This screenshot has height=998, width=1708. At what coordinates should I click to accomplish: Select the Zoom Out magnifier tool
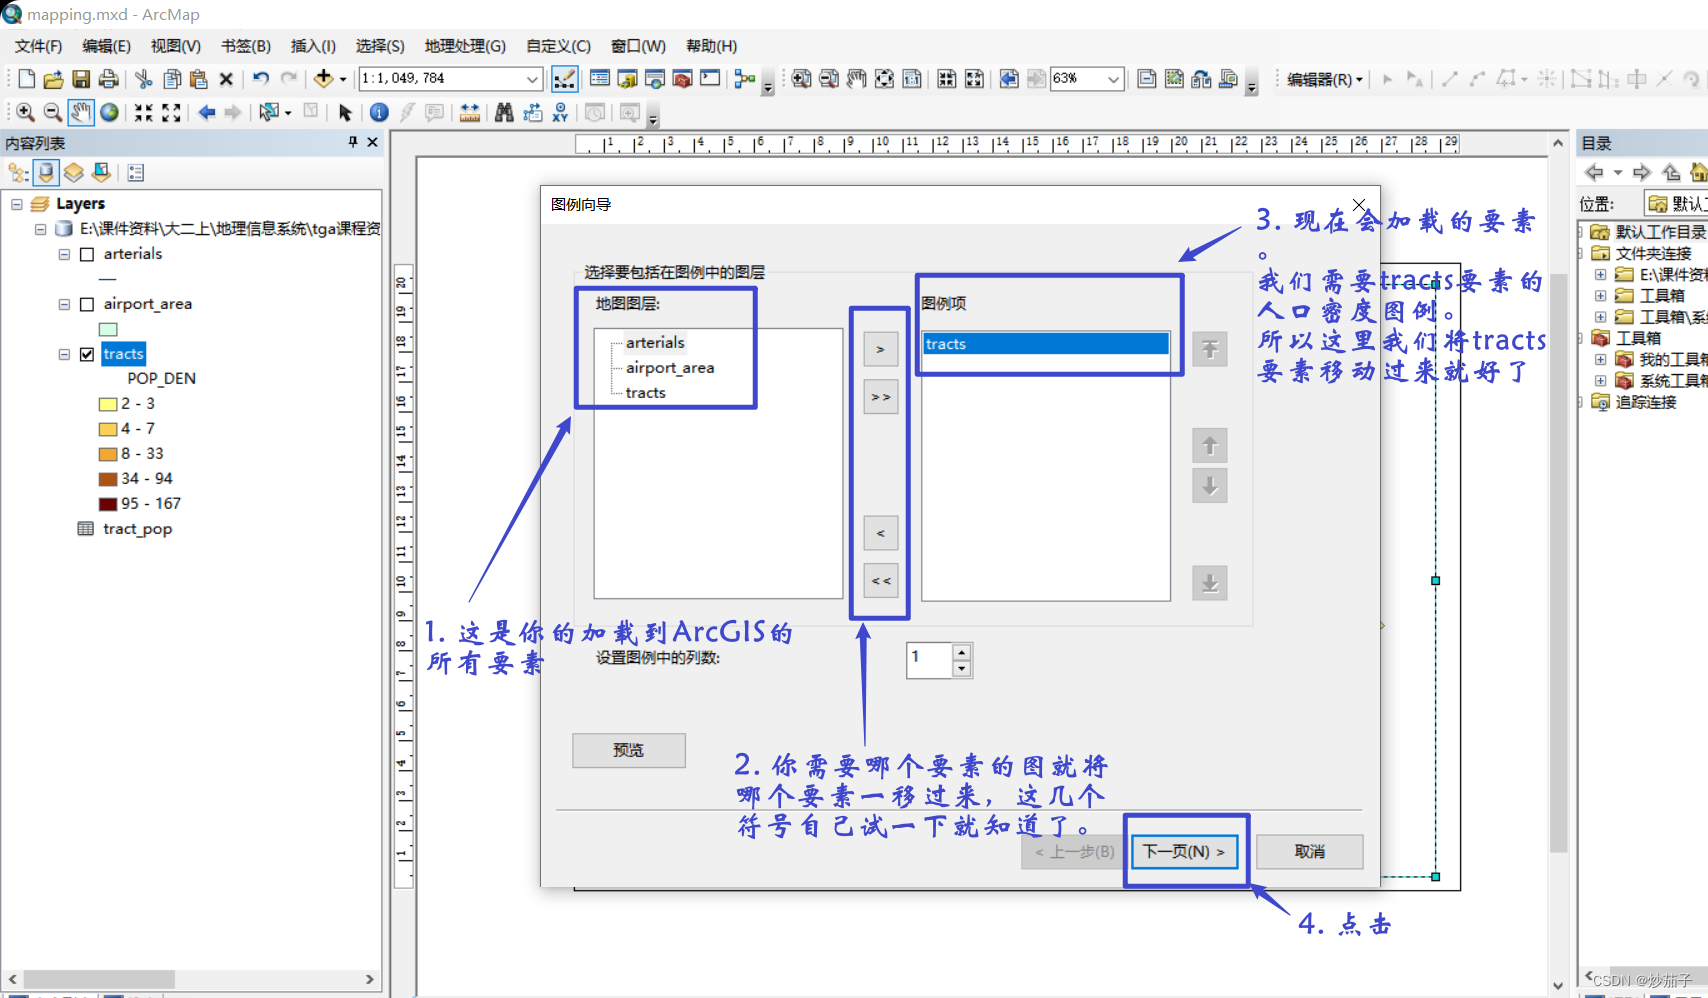point(53,113)
